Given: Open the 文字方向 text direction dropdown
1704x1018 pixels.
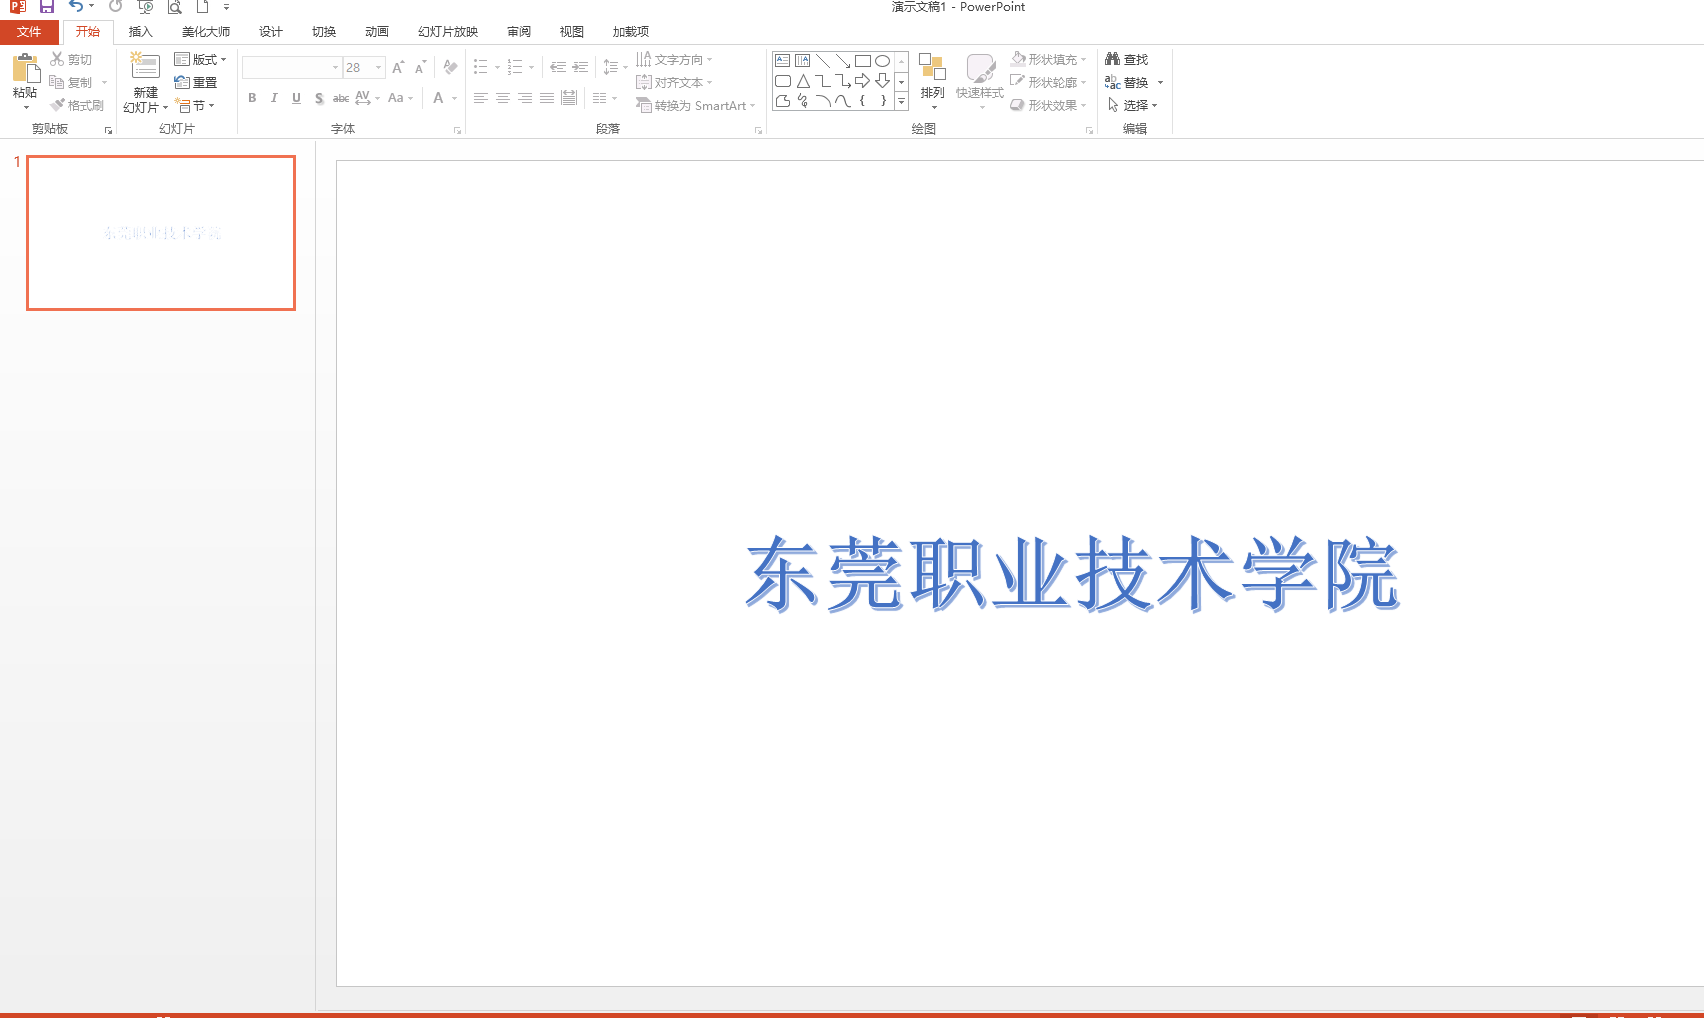Looking at the screenshot, I should click(674, 60).
